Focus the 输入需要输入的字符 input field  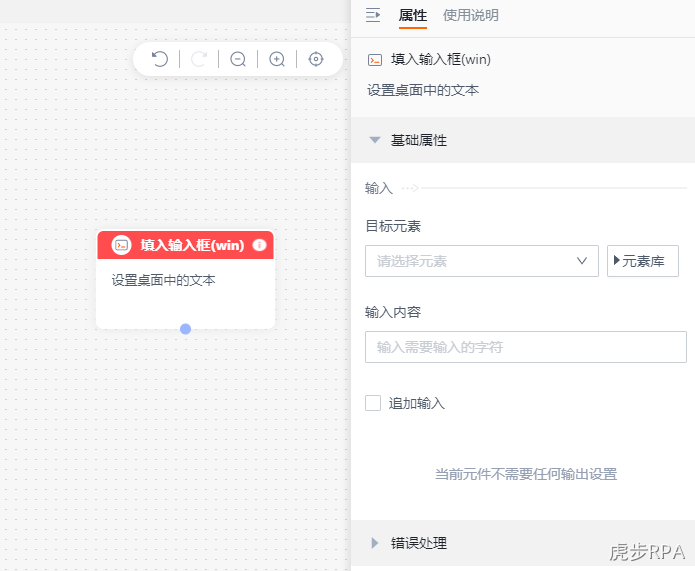coord(526,347)
